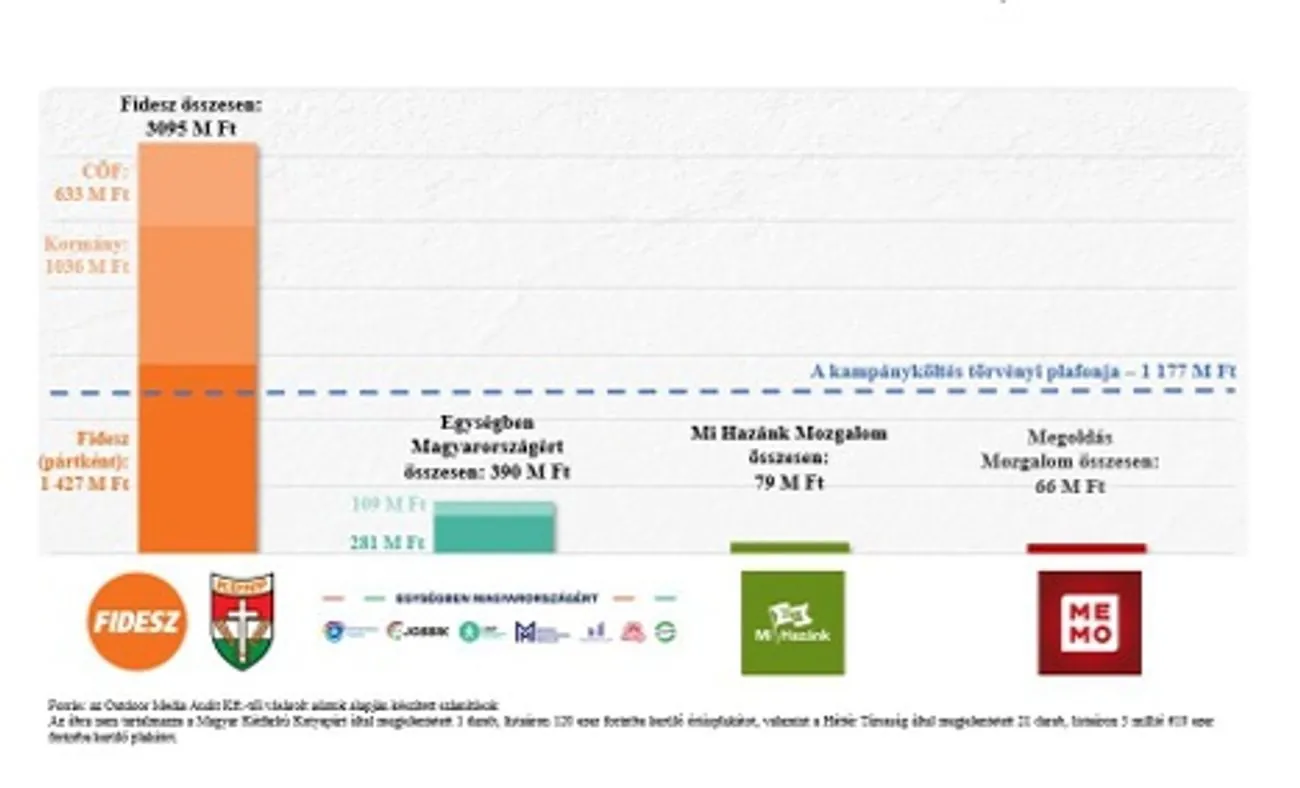Click the orange Fidesz circle logo
The height and width of the screenshot is (788, 1300).
click(136, 621)
